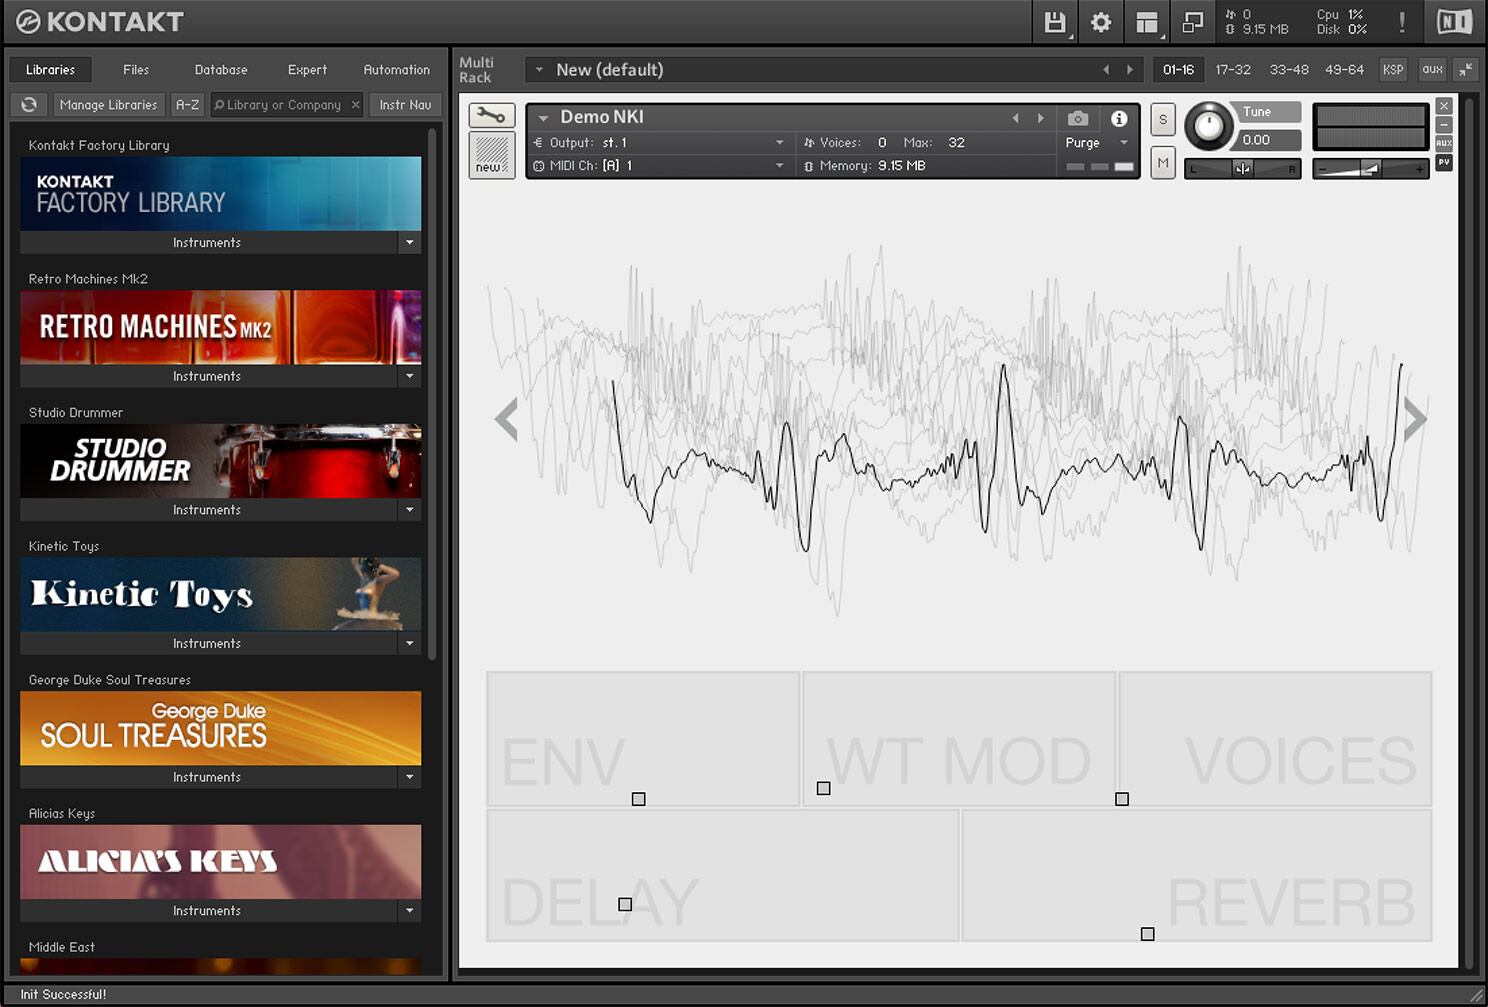Toggle the KSP multi script button
1488x1007 pixels.
[x=1393, y=69]
